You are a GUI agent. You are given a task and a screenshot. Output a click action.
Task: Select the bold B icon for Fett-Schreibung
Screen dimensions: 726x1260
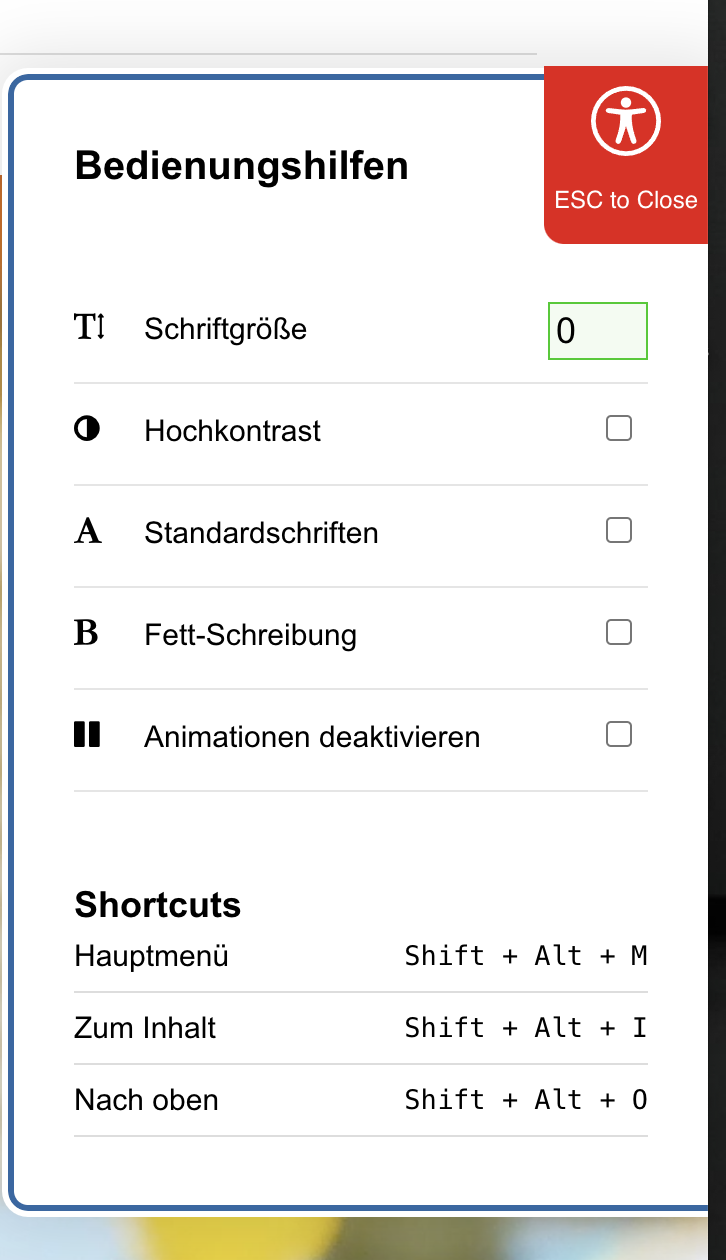click(88, 633)
